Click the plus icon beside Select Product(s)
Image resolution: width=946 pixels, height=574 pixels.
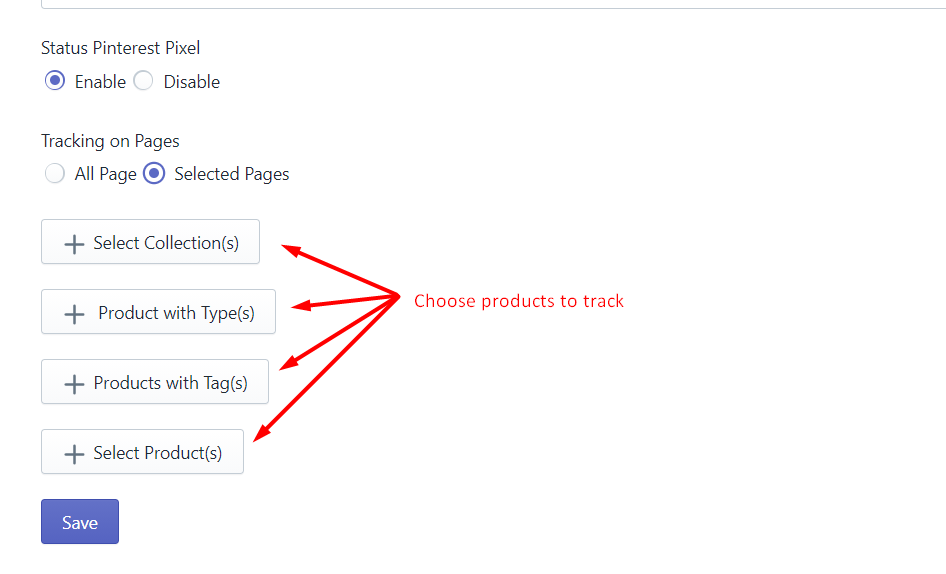point(74,454)
